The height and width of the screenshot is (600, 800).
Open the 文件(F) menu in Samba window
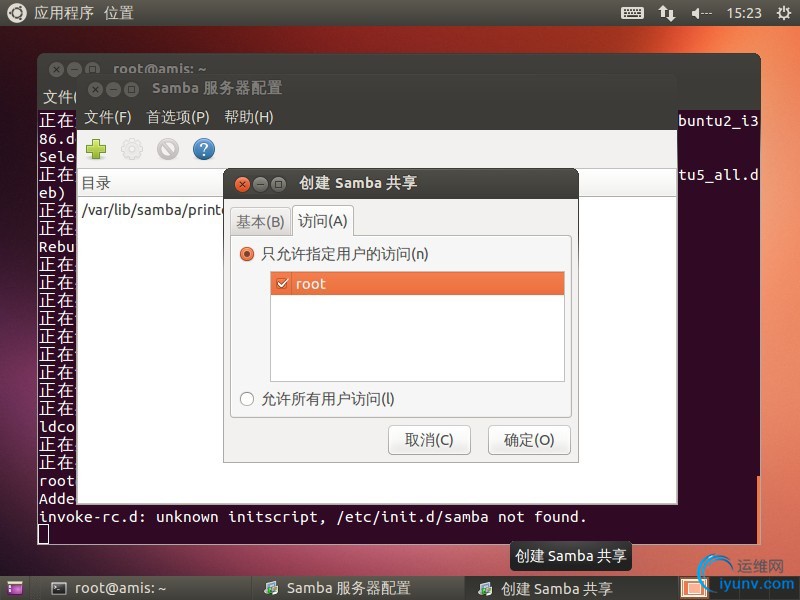coord(108,117)
